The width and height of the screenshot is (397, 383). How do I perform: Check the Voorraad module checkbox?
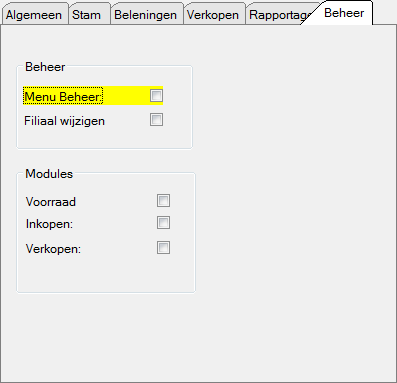click(163, 201)
